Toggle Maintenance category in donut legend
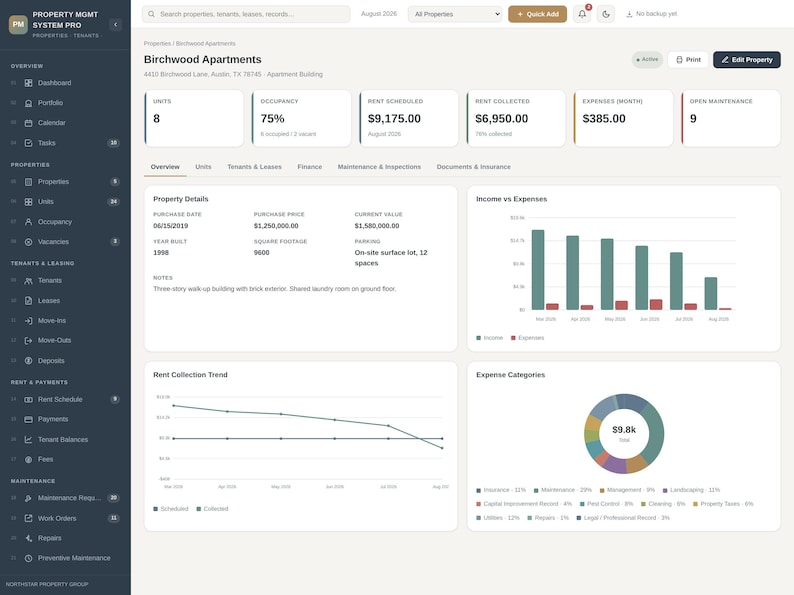The width and height of the screenshot is (794, 595). click(563, 490)
